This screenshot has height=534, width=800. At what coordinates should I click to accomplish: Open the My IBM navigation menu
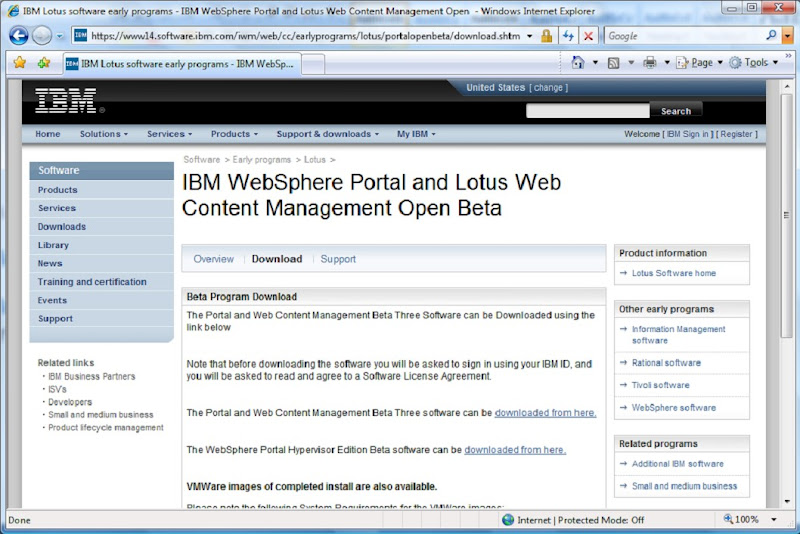416,134
